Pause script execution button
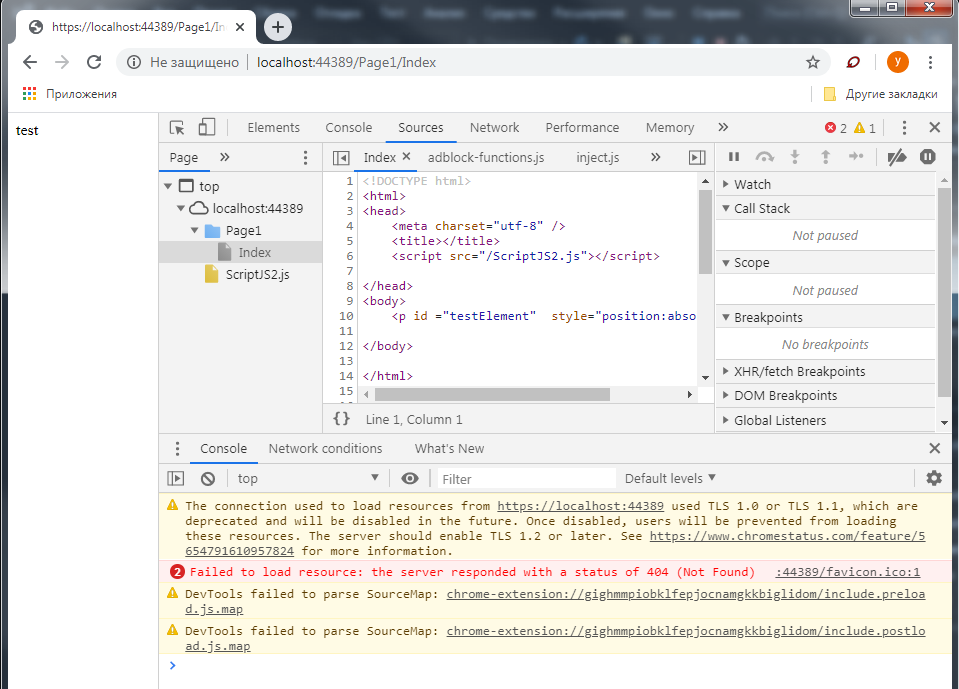Image resolution: width=959 pixels, height=689 pixels. point(734,157)
